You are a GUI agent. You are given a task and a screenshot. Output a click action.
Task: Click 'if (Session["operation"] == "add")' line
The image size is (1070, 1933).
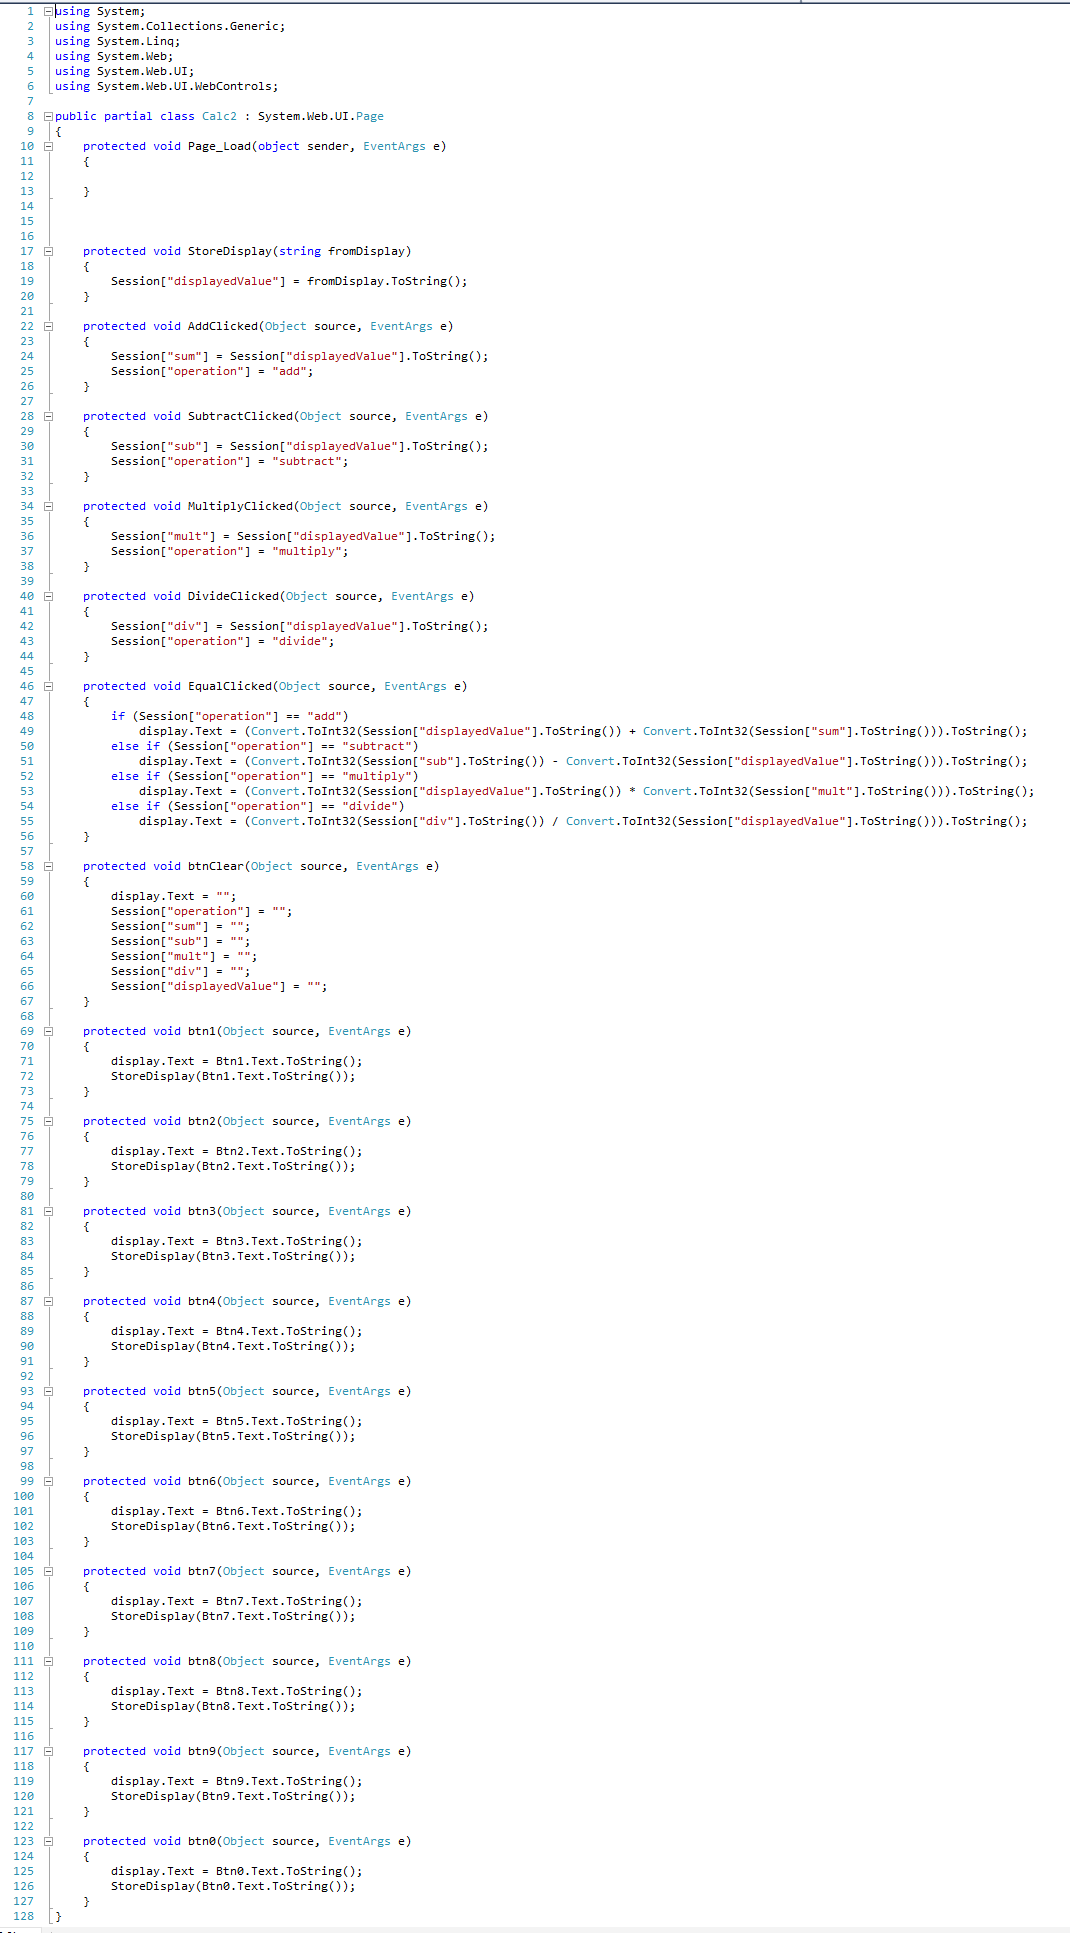click(230, 716)
